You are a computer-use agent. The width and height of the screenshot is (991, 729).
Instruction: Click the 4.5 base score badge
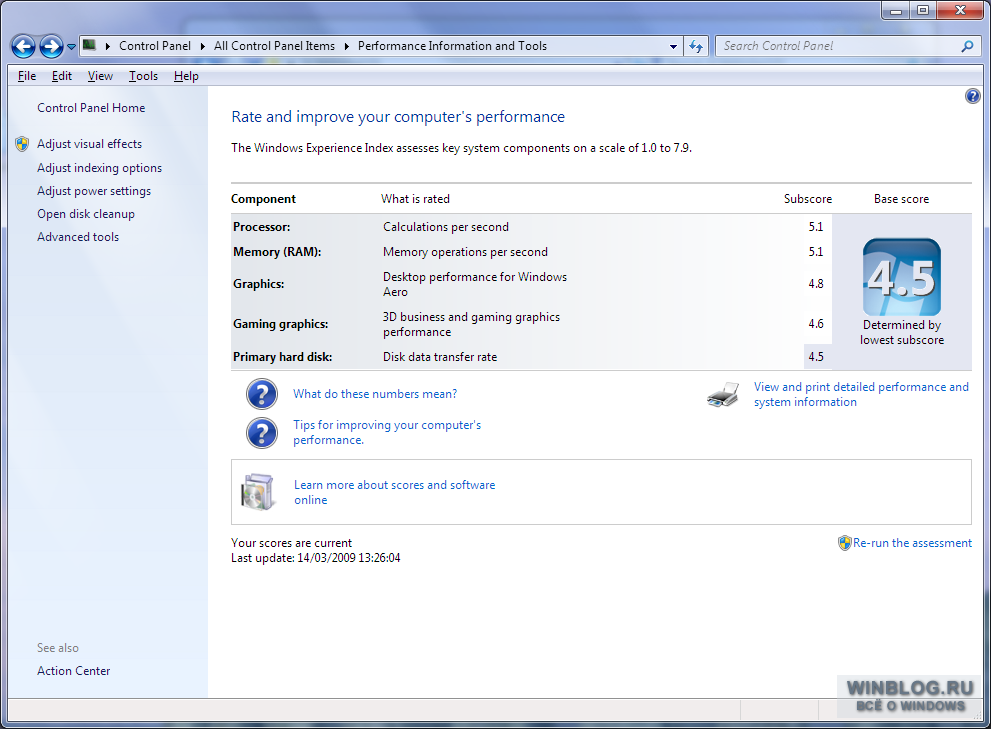point(902,277)
